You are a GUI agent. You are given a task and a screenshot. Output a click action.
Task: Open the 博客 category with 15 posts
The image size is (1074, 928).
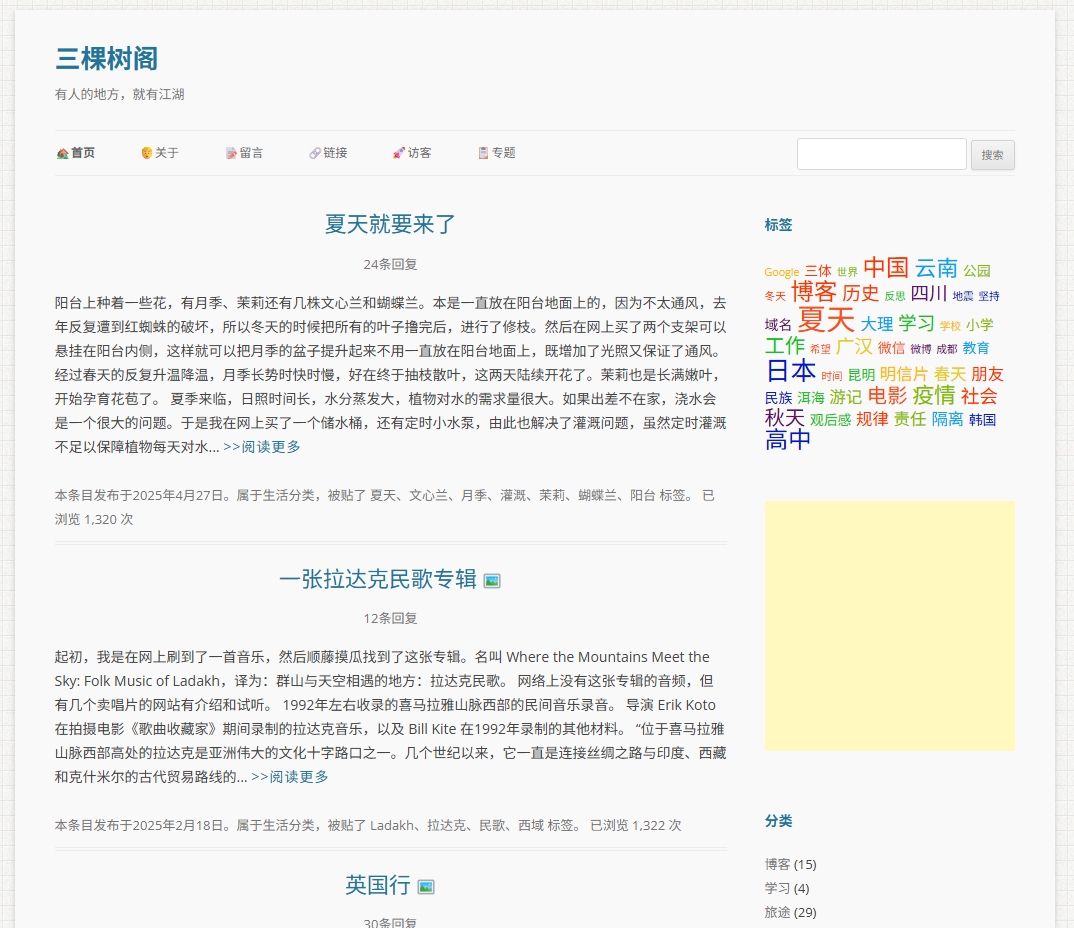click(x=778, y=864)
